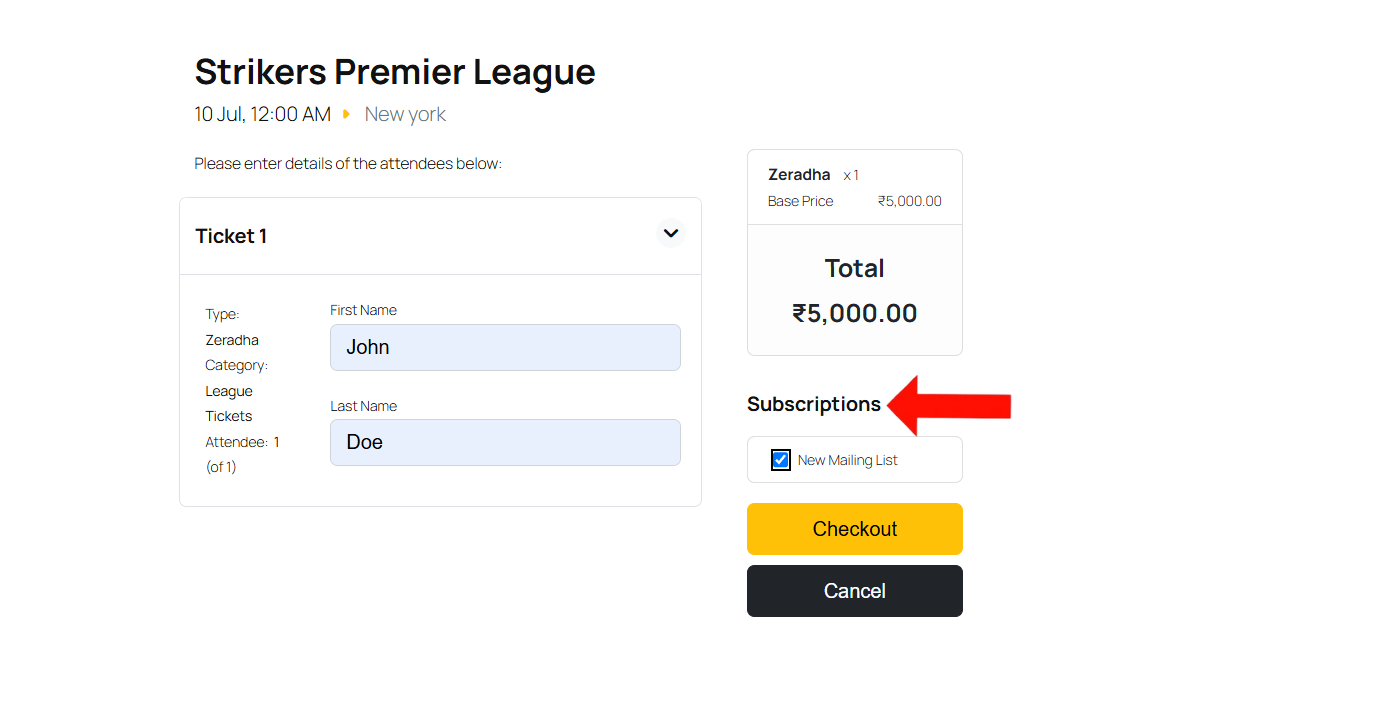The width and height of the screenshot is (1374, 714).
Task: Click the First Name label
Action: coord(363,310)
